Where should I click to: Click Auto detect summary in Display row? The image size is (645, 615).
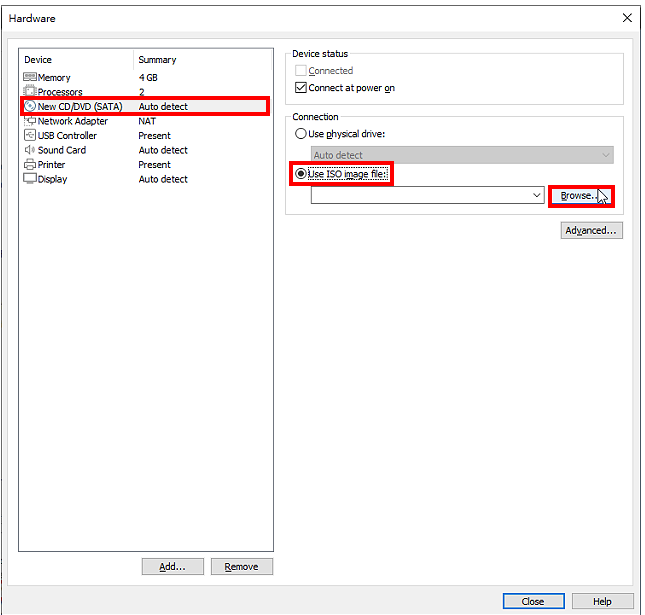click(163, 179)
